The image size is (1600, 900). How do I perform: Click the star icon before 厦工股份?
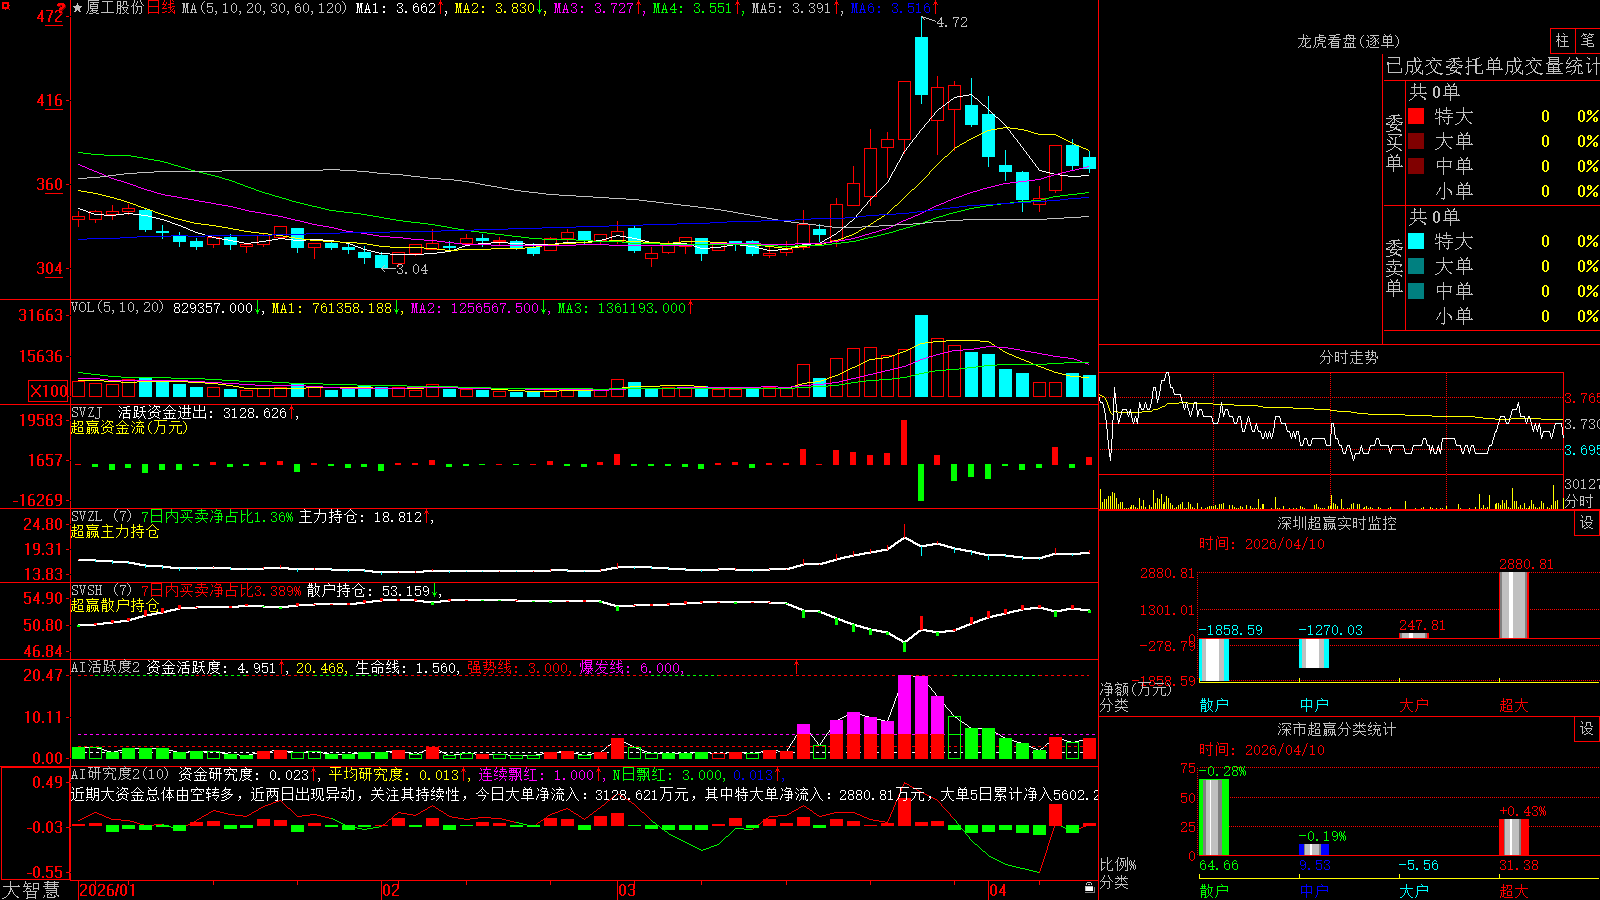[78, 8]
